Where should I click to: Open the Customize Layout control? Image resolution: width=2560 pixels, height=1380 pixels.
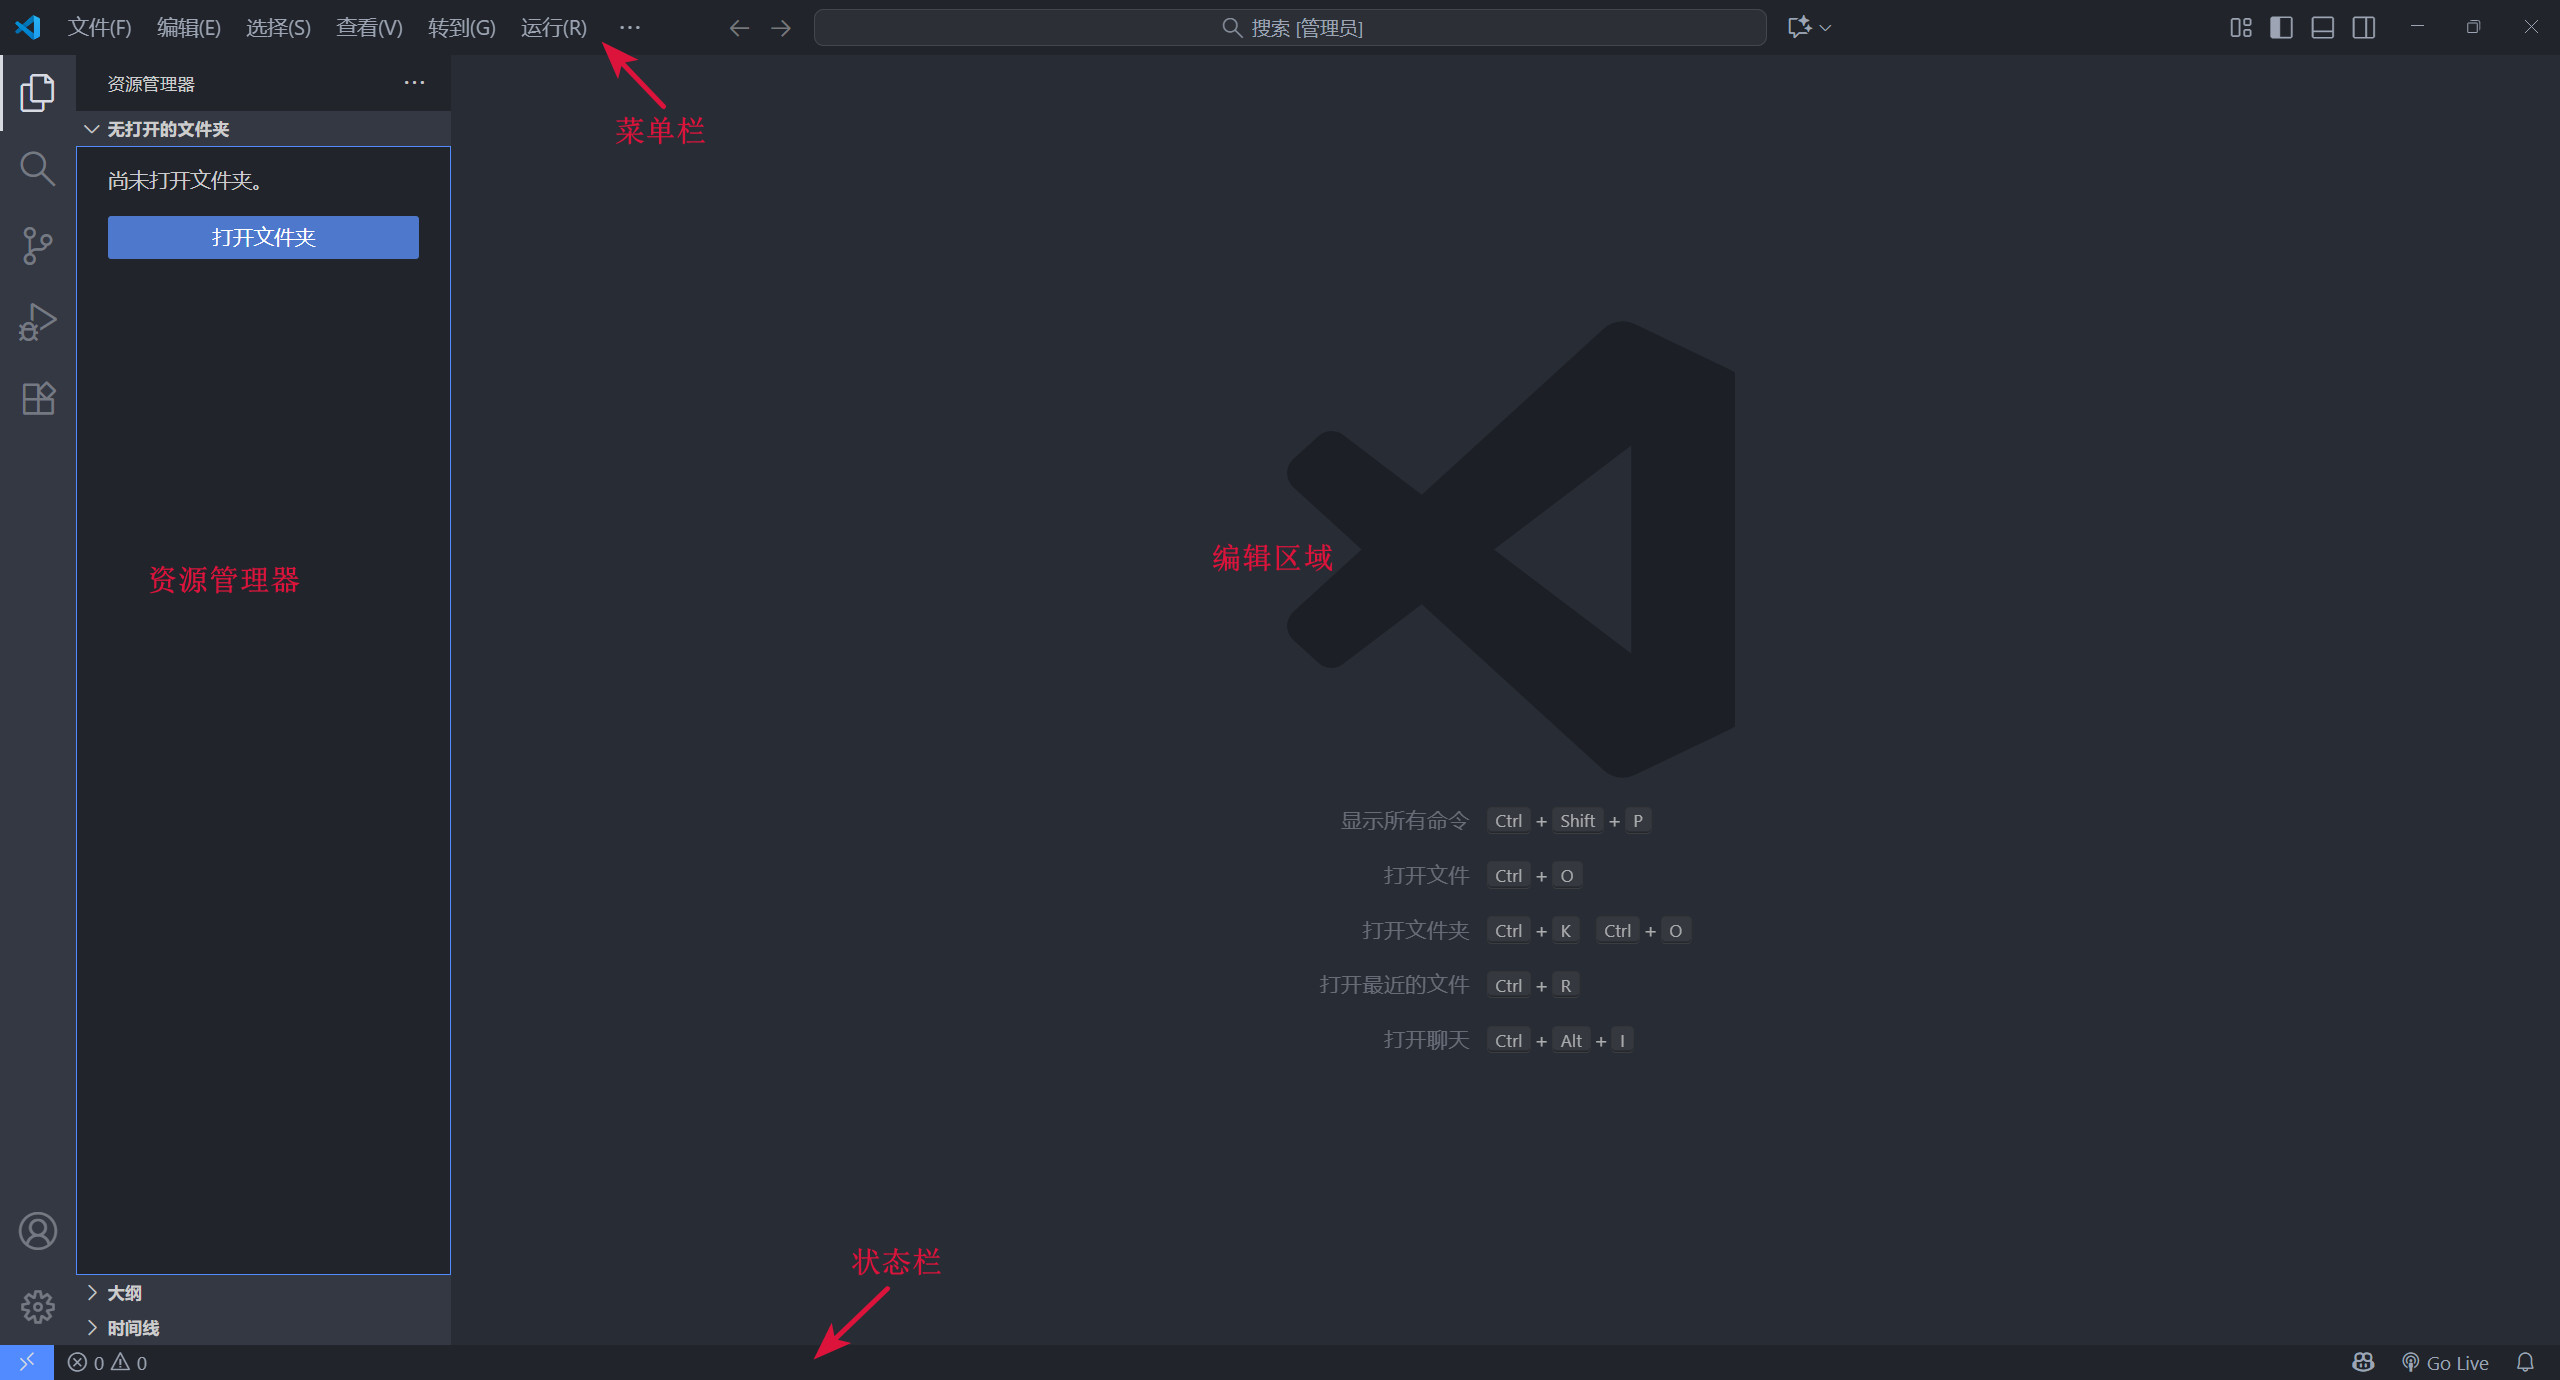point(2241,28)
